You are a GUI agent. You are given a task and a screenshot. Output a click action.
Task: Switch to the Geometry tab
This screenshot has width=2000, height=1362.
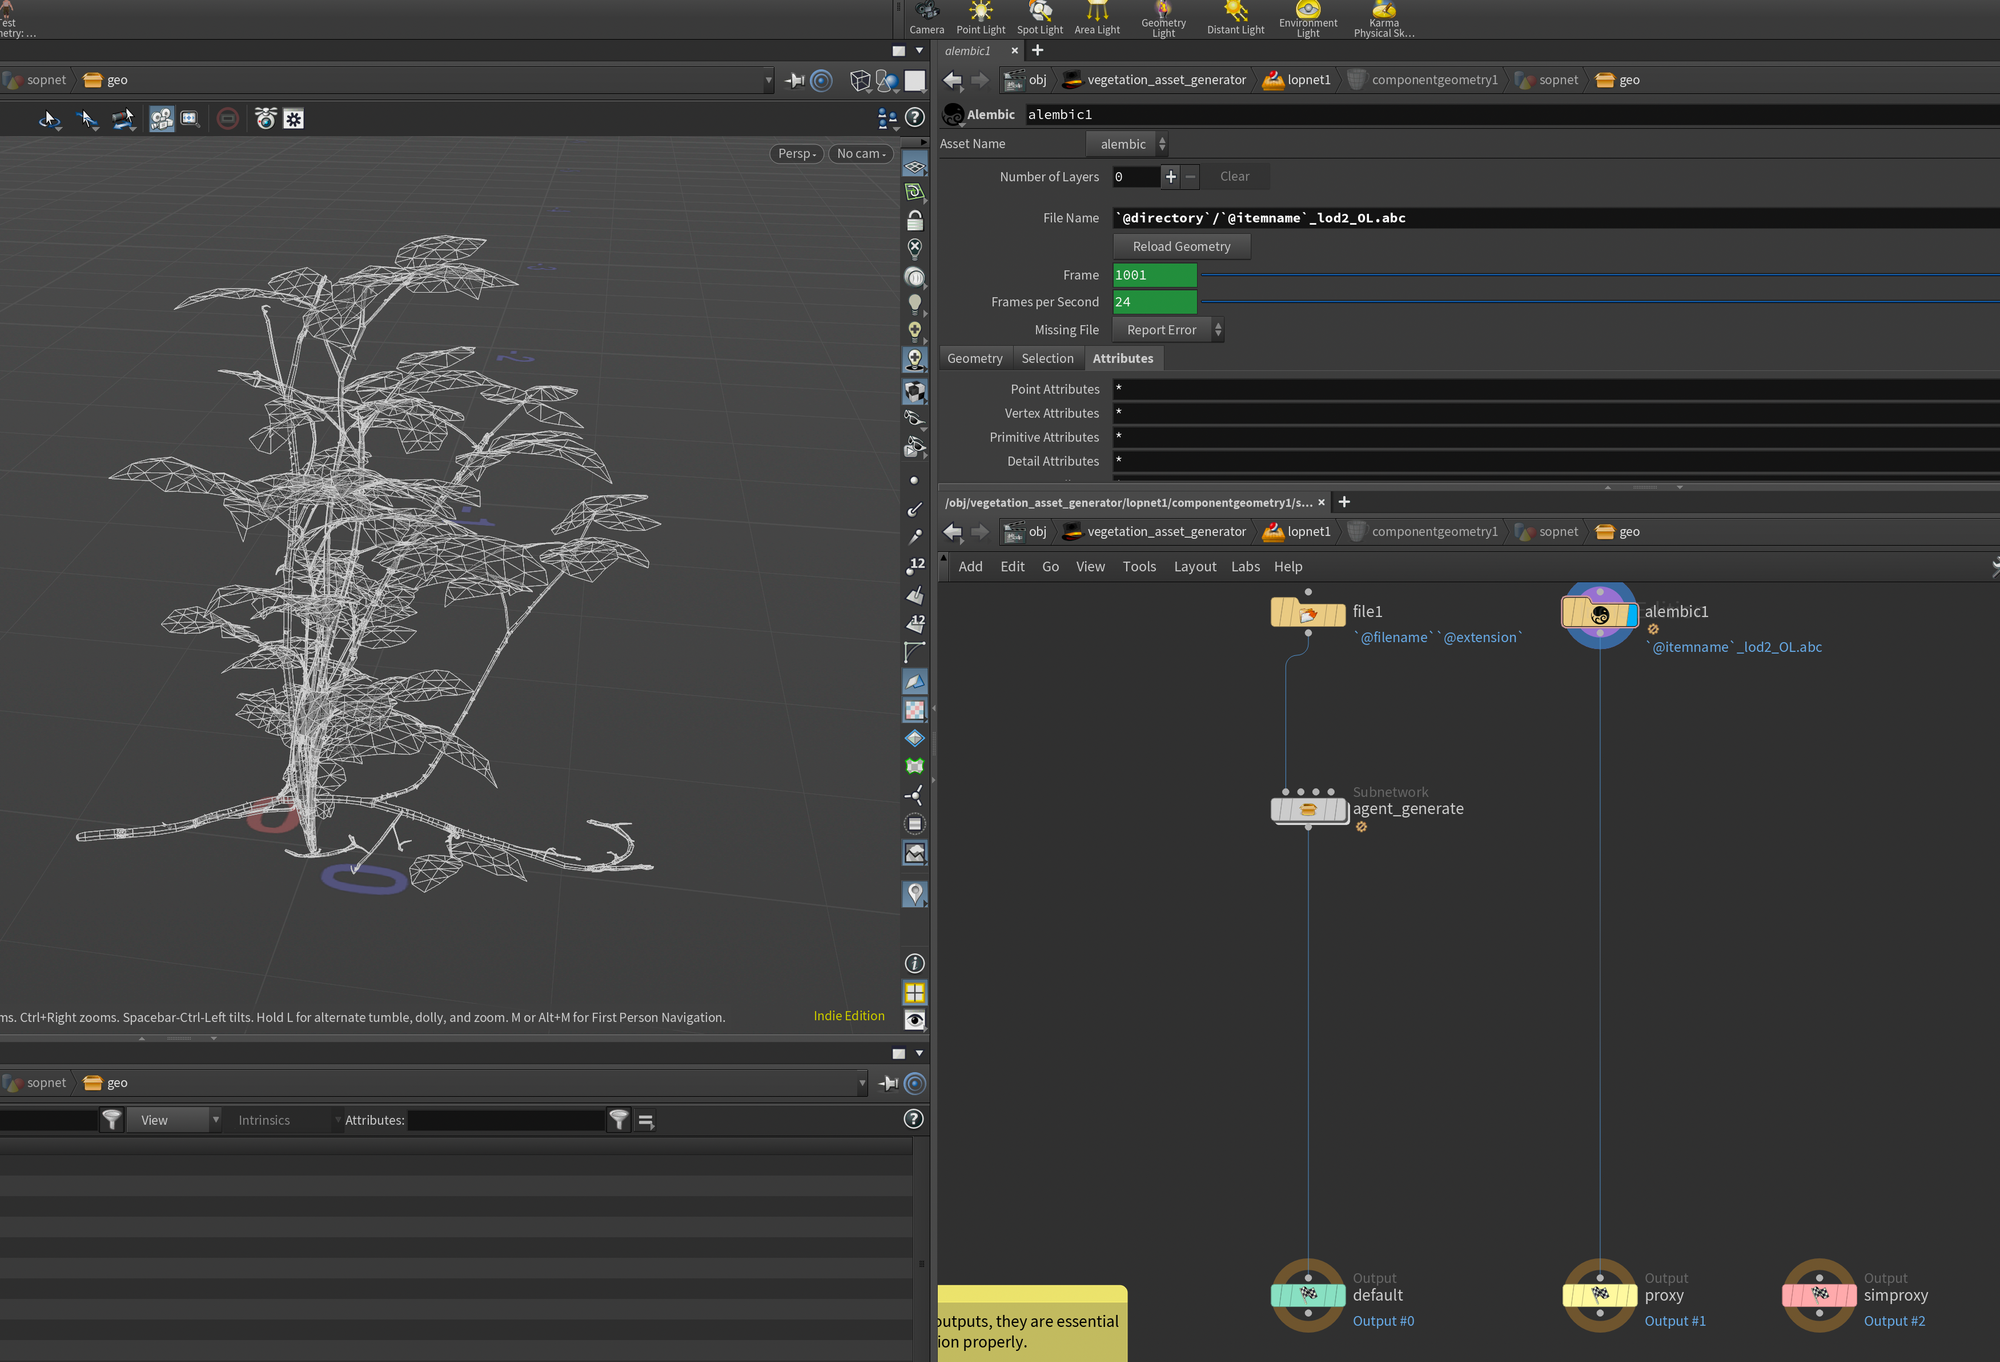tap(974, 358)
